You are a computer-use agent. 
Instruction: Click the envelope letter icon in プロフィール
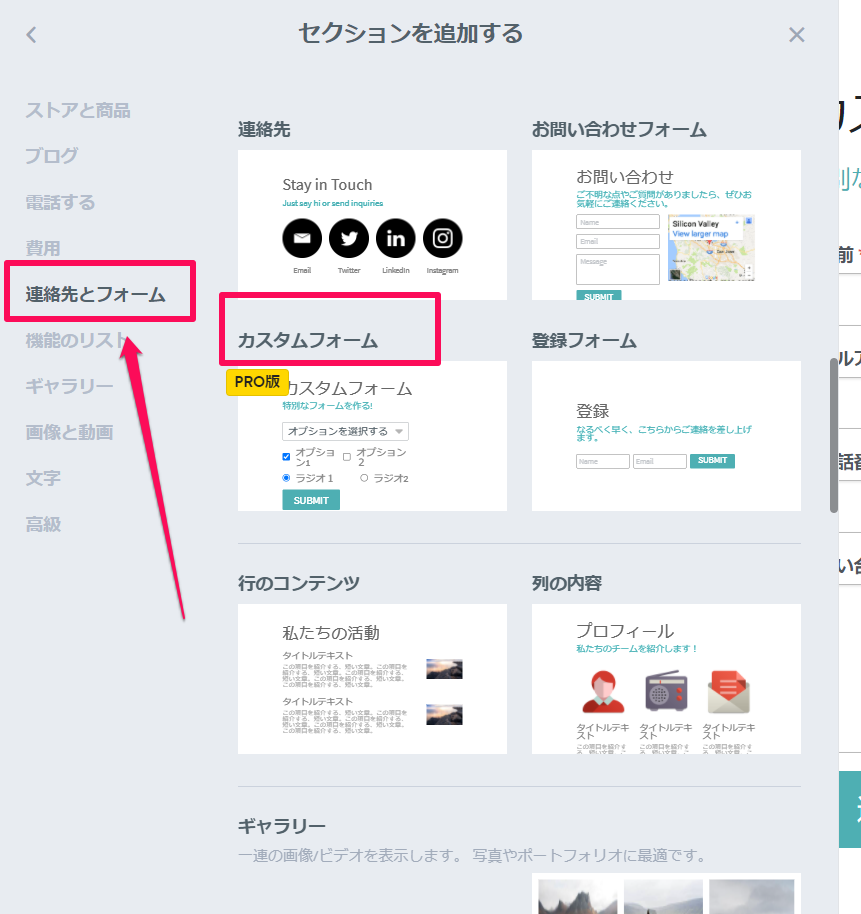coord(729,692)
